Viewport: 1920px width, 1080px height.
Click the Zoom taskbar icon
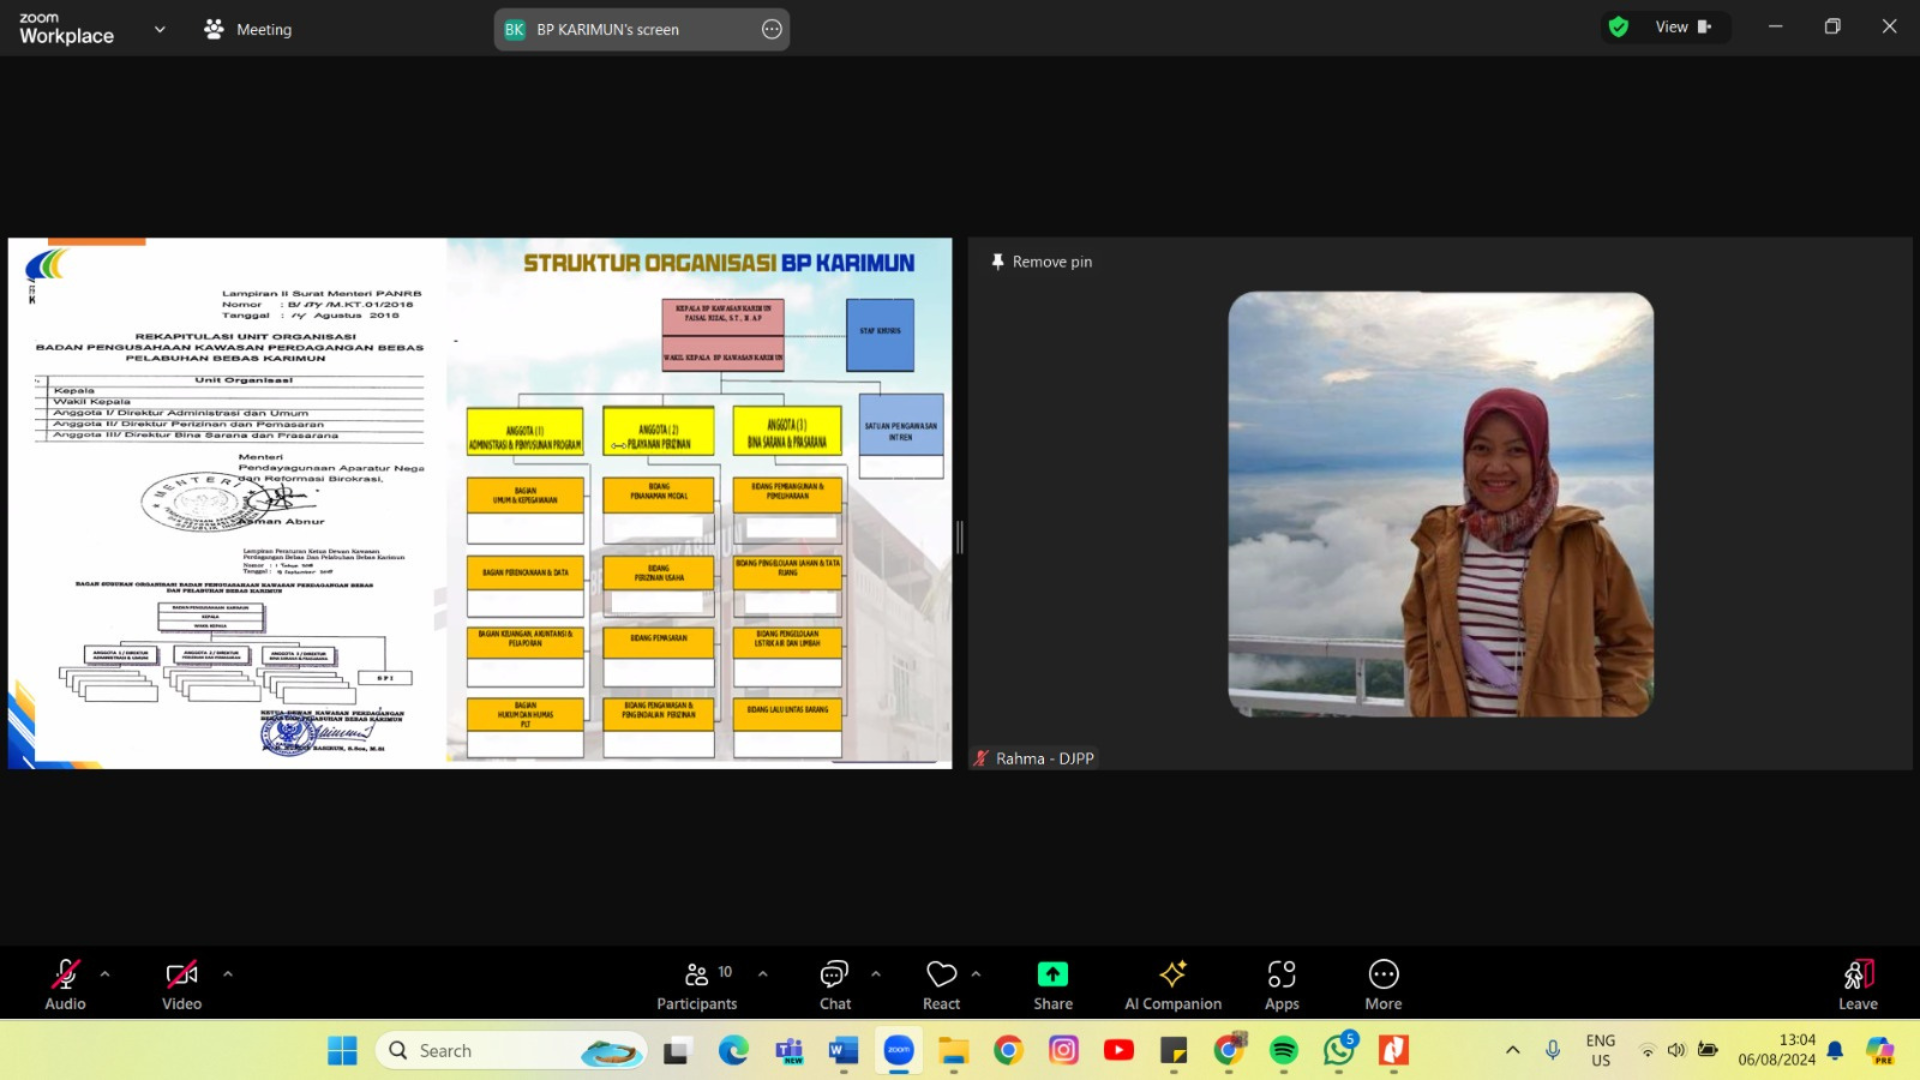pyautogui.click(x=899, y=1050)
